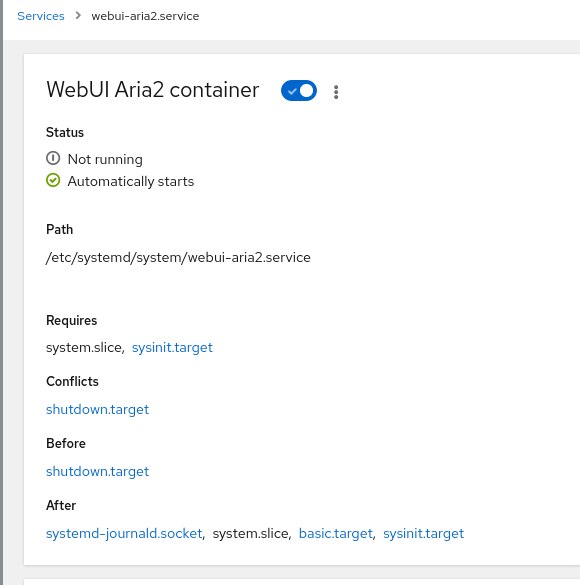580x585 pixels.
Task: Open sysinit.target under Requires
Action: pyautogui.click(x=172, y=348)
